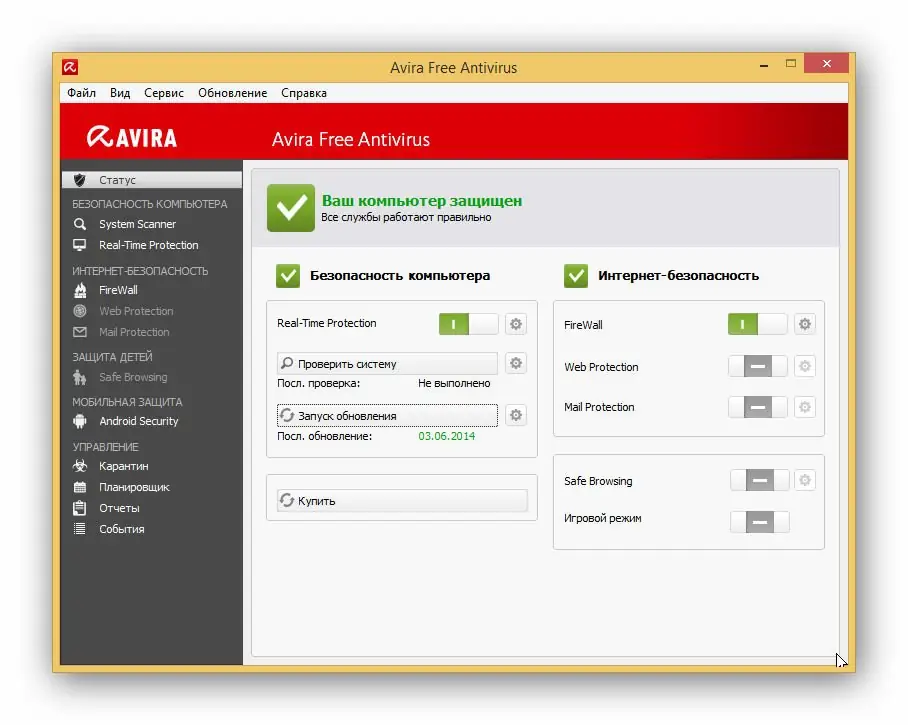Maximize the Avira window
Viewport: 908px width, 725px height.
point(791,64)
